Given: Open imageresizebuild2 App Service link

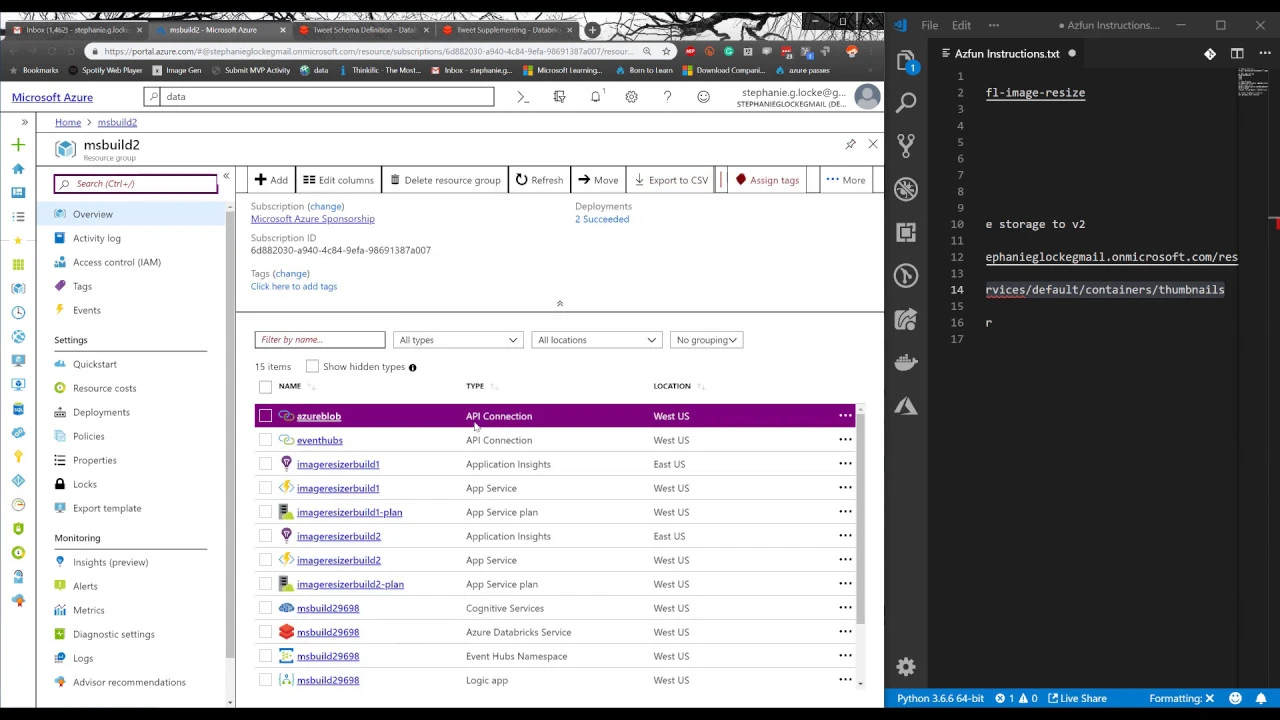Looking at the screenshot, I should tap(338, 560).
